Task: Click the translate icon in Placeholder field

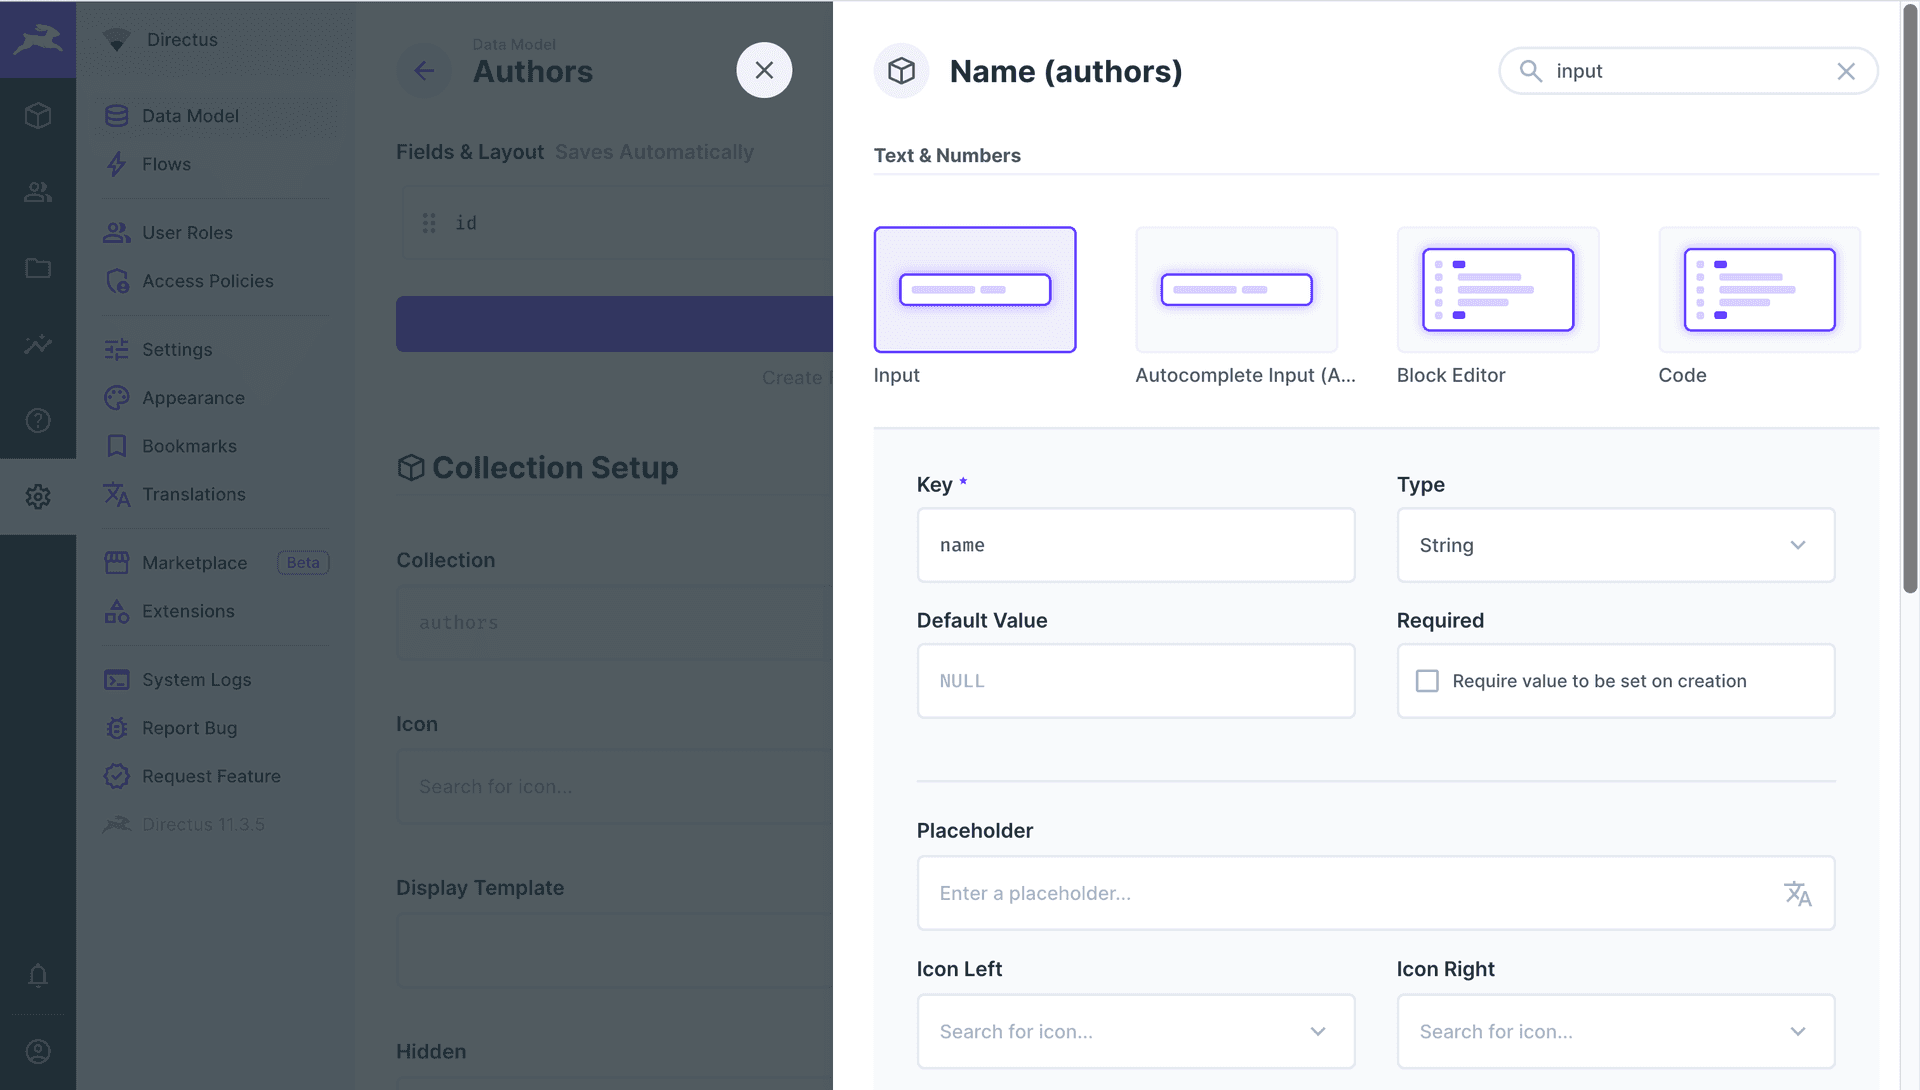Action: click(x=1797, y=893)
